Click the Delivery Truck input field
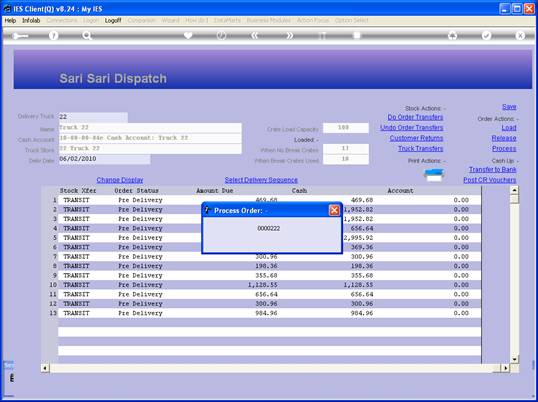 pos(93,117)
